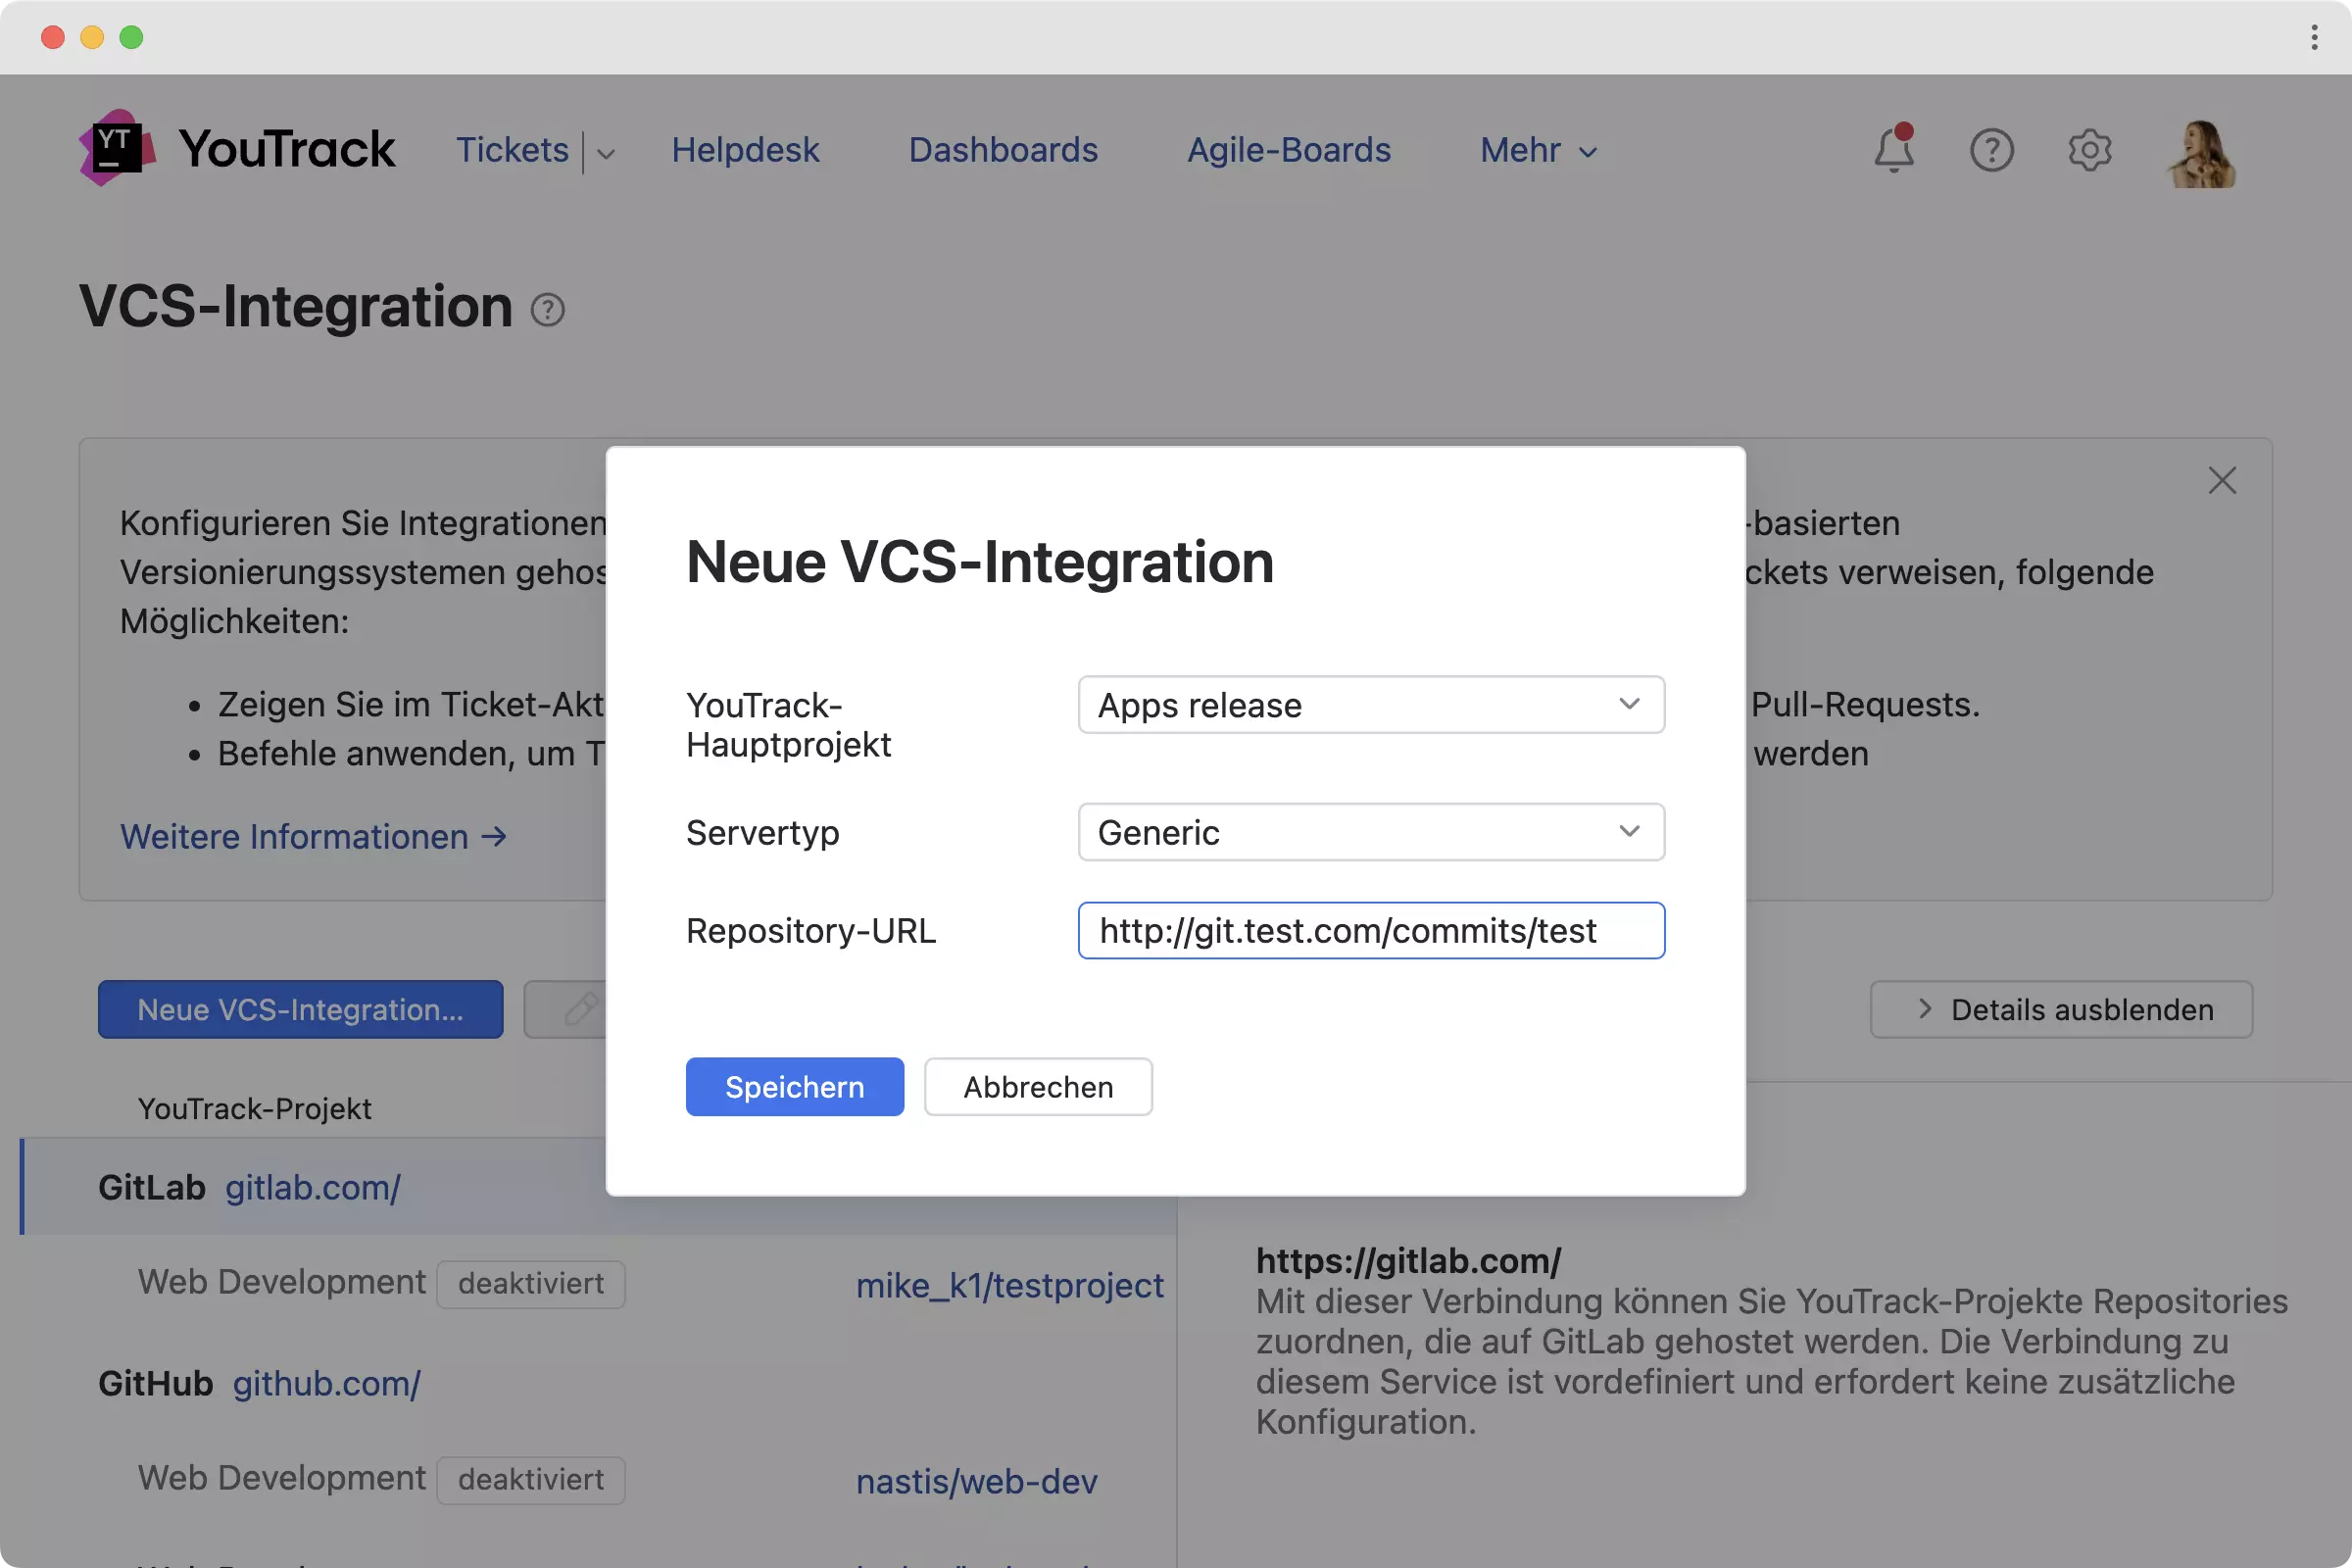2352x1568 pixels.
Task: Click the Repository-URL input field
Action: tap(1371, 931)
